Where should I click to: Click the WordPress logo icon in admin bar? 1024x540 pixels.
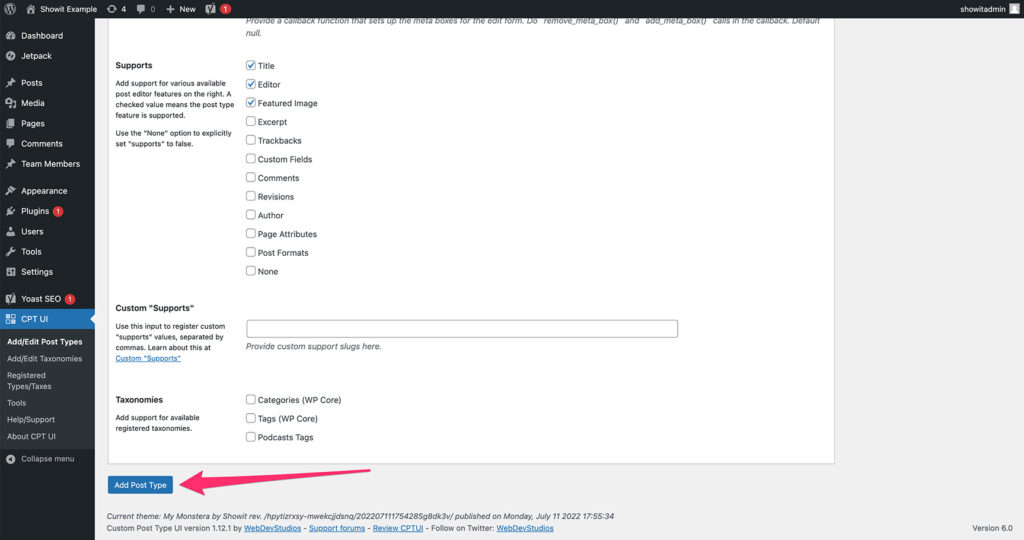[10, 9]
